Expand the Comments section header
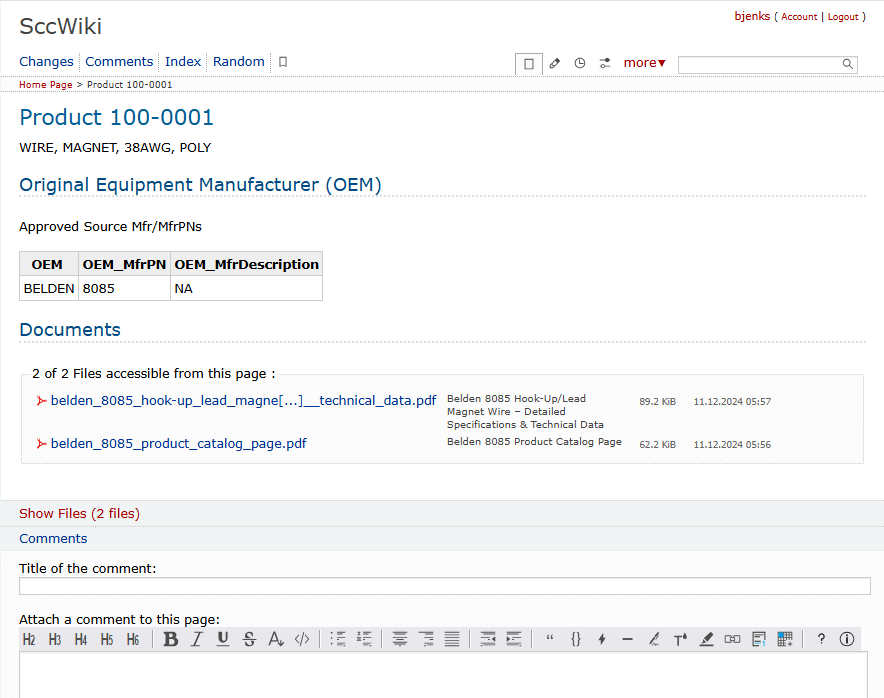This screenshot has height=698, width=884. click(x=53, y=538)
